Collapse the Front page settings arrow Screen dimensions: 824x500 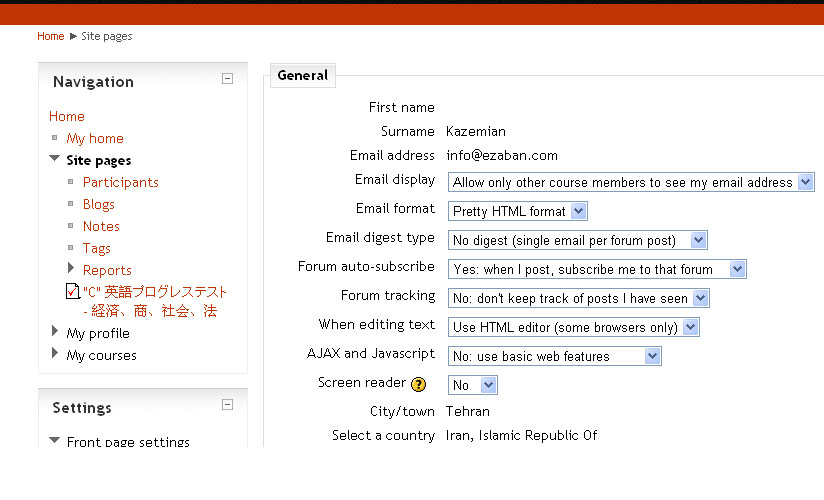click(54, 442)
